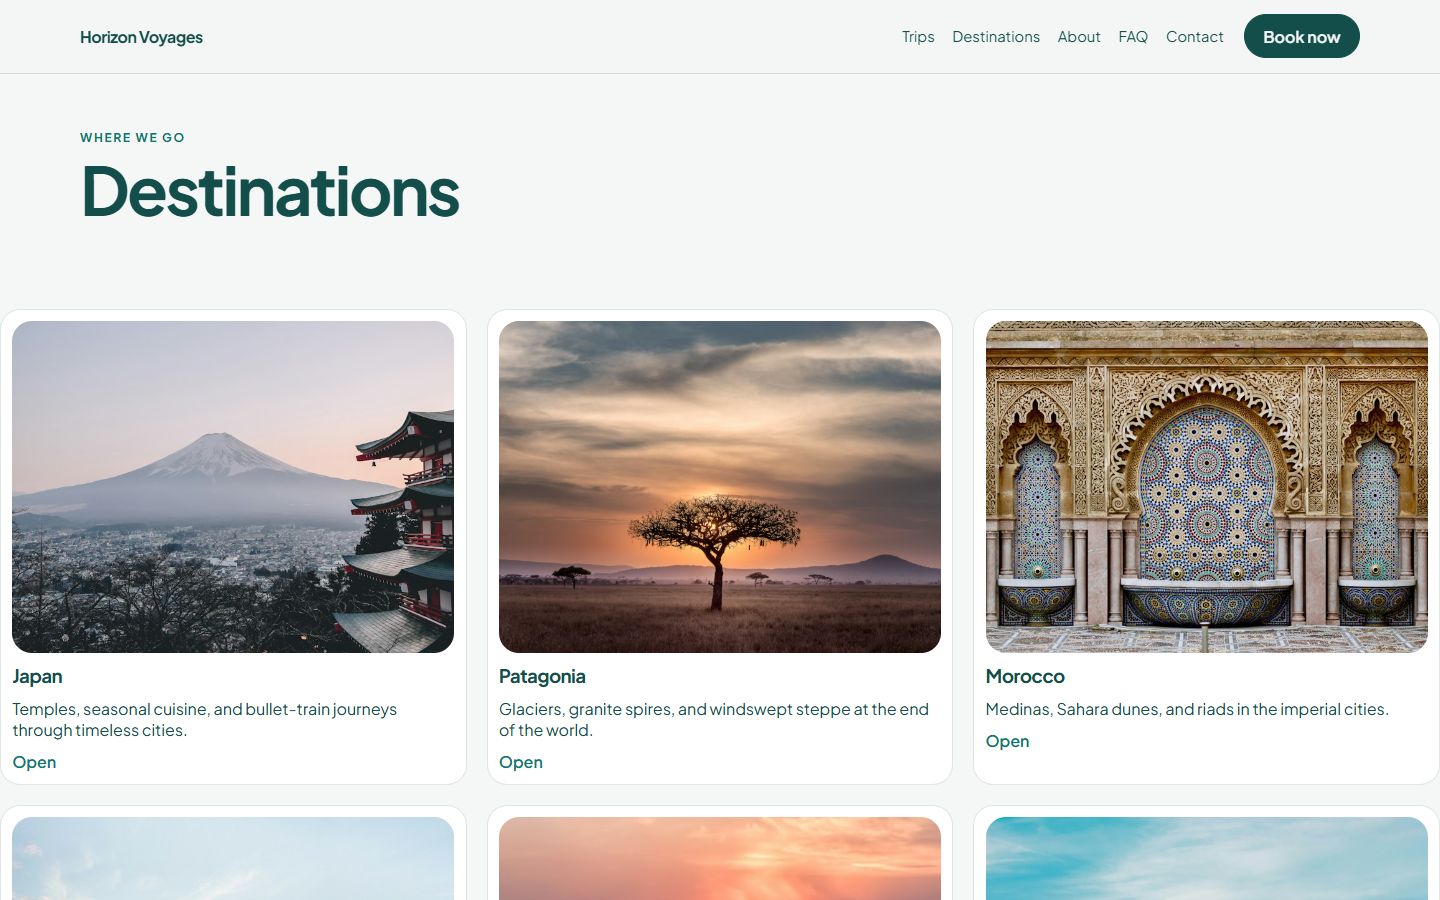Select the Japan card title

click(x=37, y=677)
